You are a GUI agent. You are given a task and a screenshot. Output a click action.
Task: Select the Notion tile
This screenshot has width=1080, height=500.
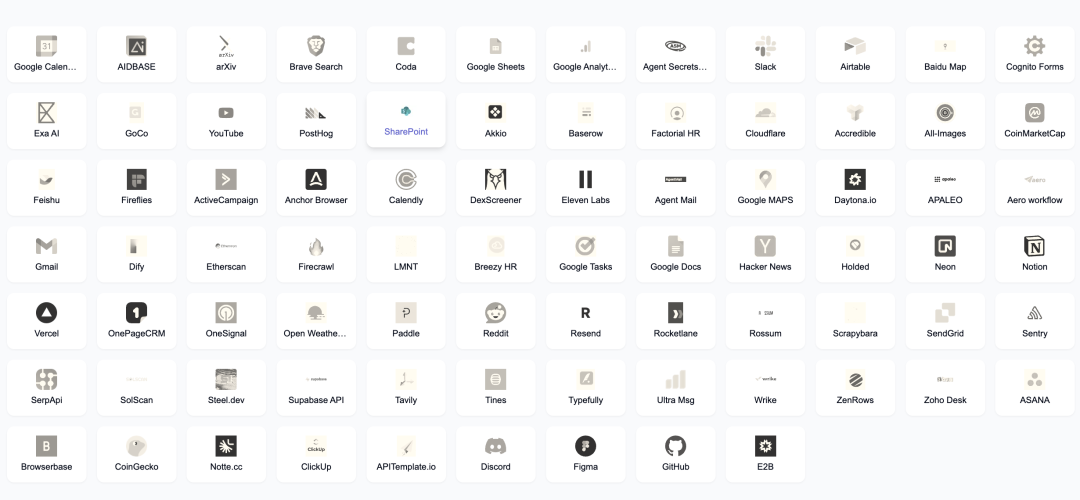point(1035,255)
